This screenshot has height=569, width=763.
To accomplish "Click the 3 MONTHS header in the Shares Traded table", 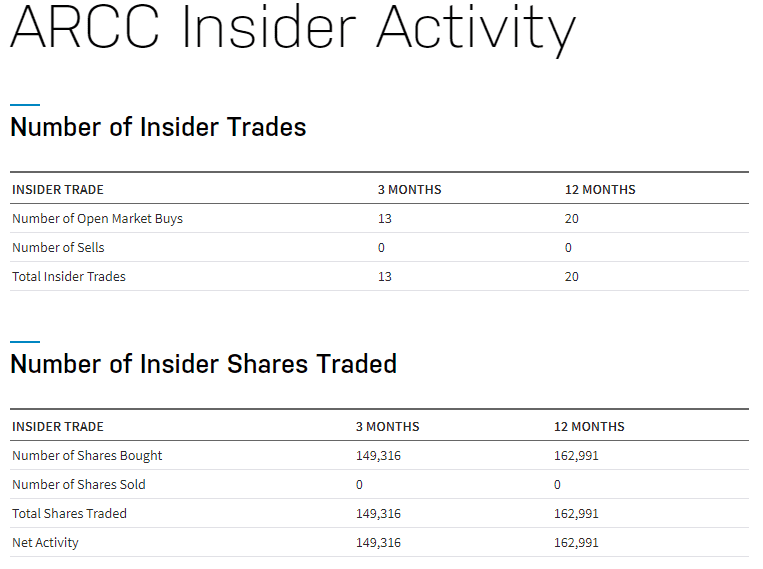I will [x=388, y=427].
